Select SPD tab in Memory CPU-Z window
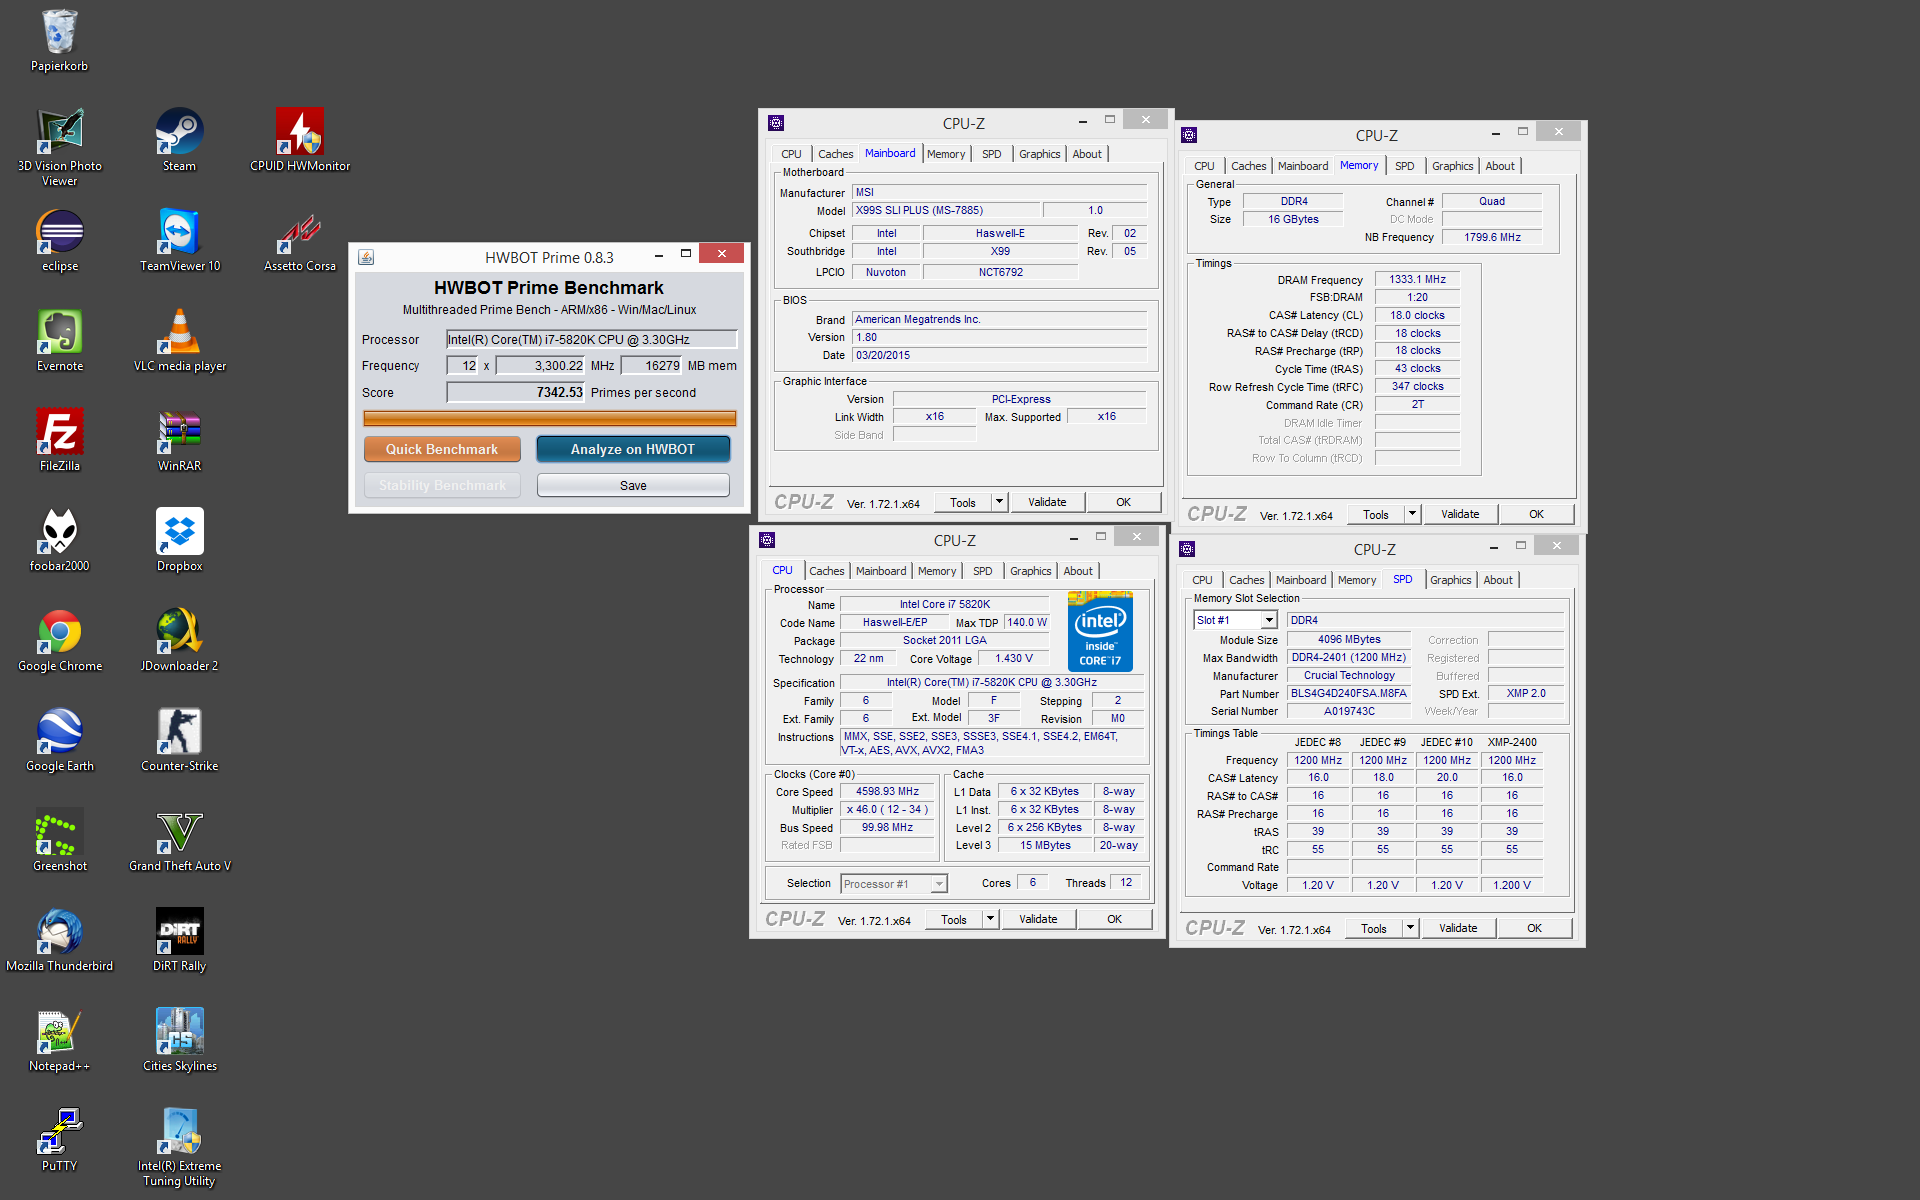The height and width of the screenshot is (1200, 1920). [x=1404, y=166]
